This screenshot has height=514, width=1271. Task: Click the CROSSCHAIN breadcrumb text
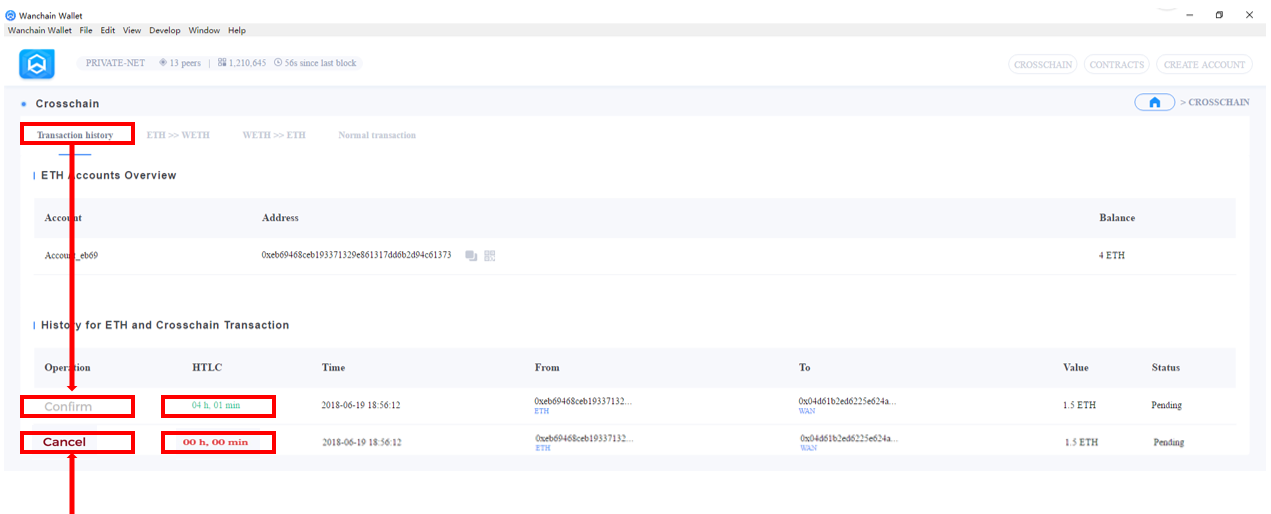tap(1218, 103)
